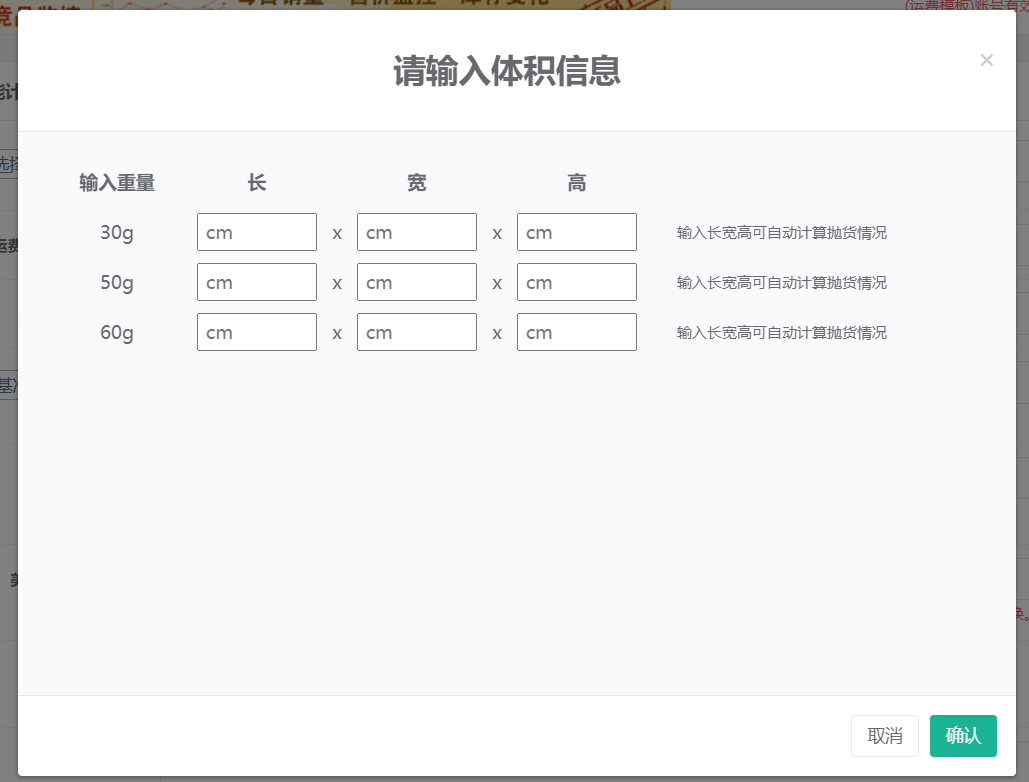The height and width of the screenshot is (782, 1029).
Task: Select the 50g weight label
Action: click(x=117, y=283)
